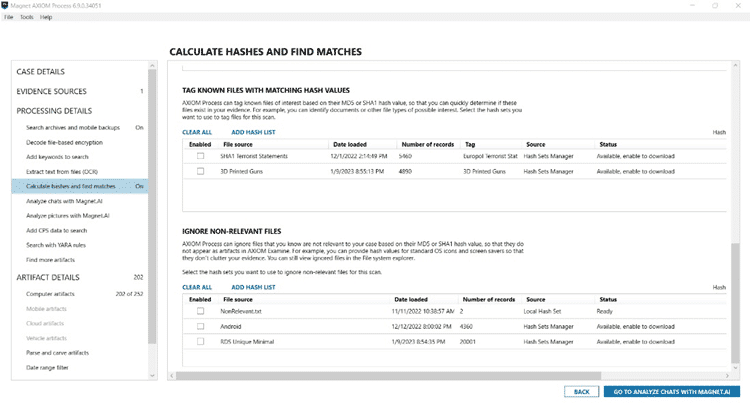Enable the 3D Printed Guns hash set
Screen dimensions: 750x403
(x=200, y=171)
